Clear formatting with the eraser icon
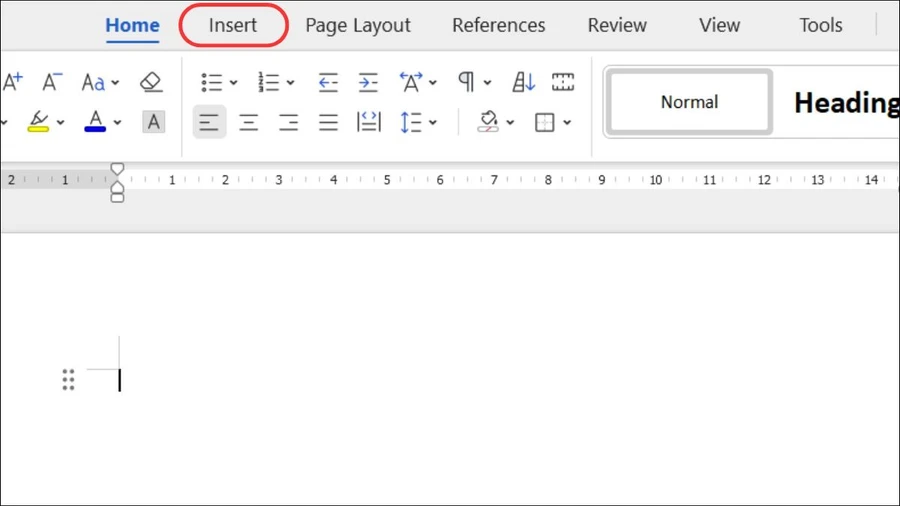Screen dimensions: 900x506 coord(151,82)
